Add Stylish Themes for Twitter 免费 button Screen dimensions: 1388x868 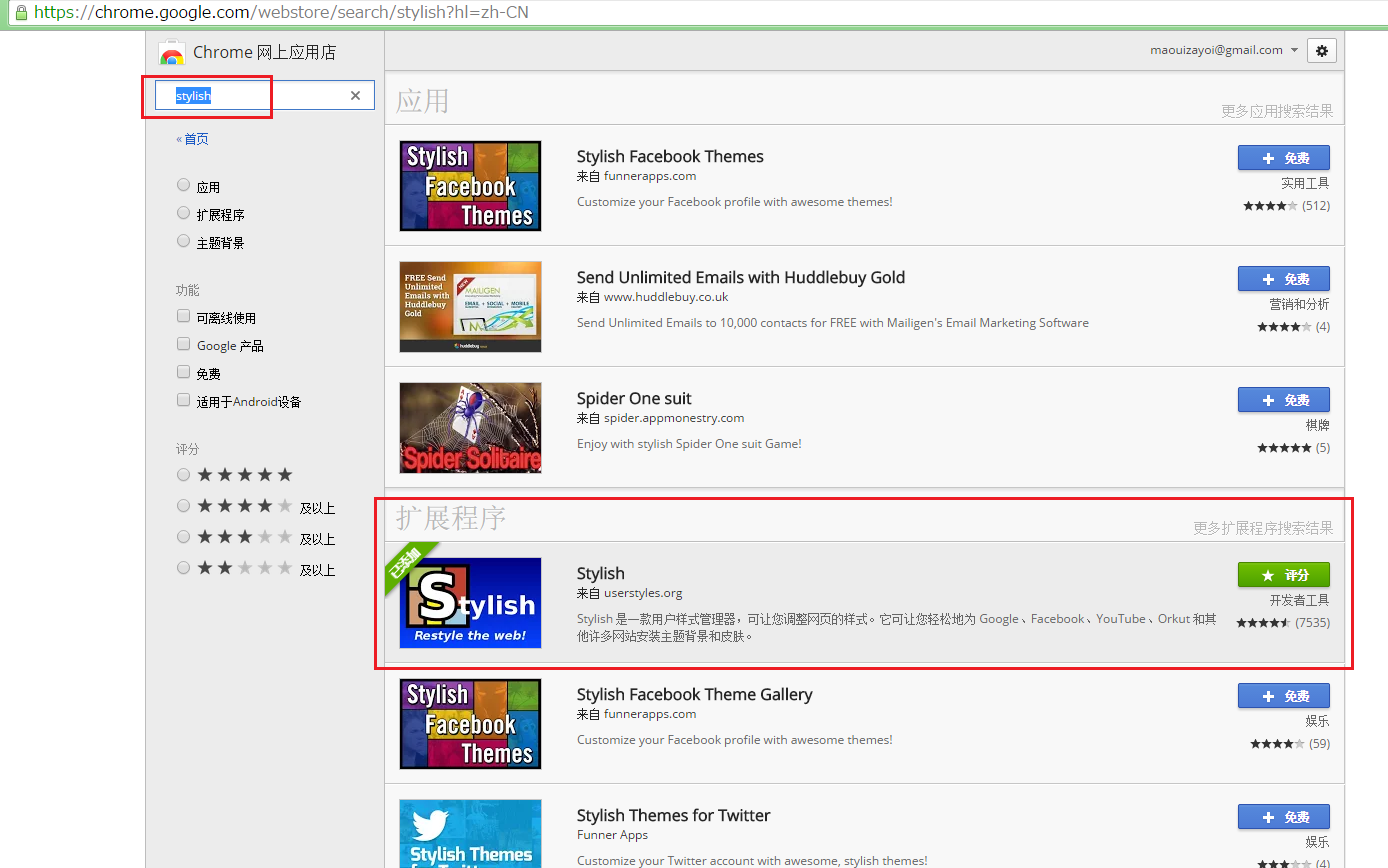coord(1284,817)
